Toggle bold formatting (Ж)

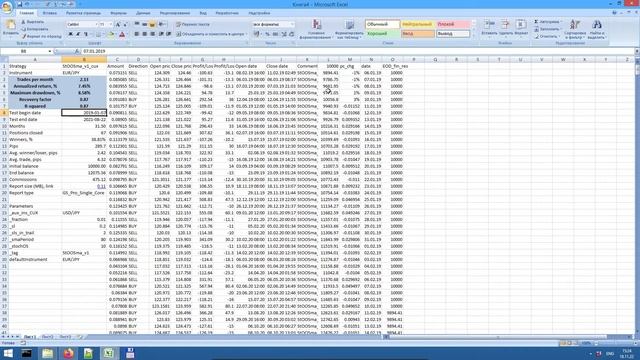click(x=71, y=34)
